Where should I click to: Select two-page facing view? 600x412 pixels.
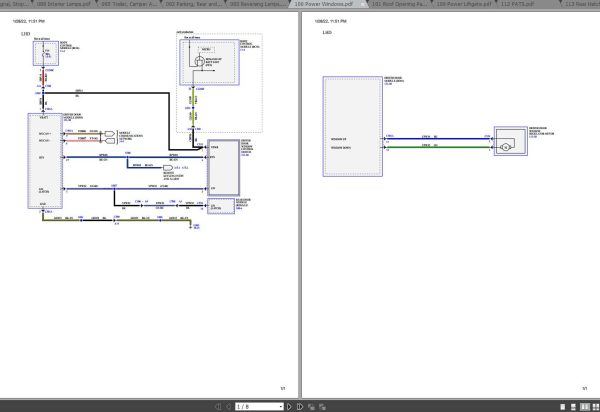585,407
